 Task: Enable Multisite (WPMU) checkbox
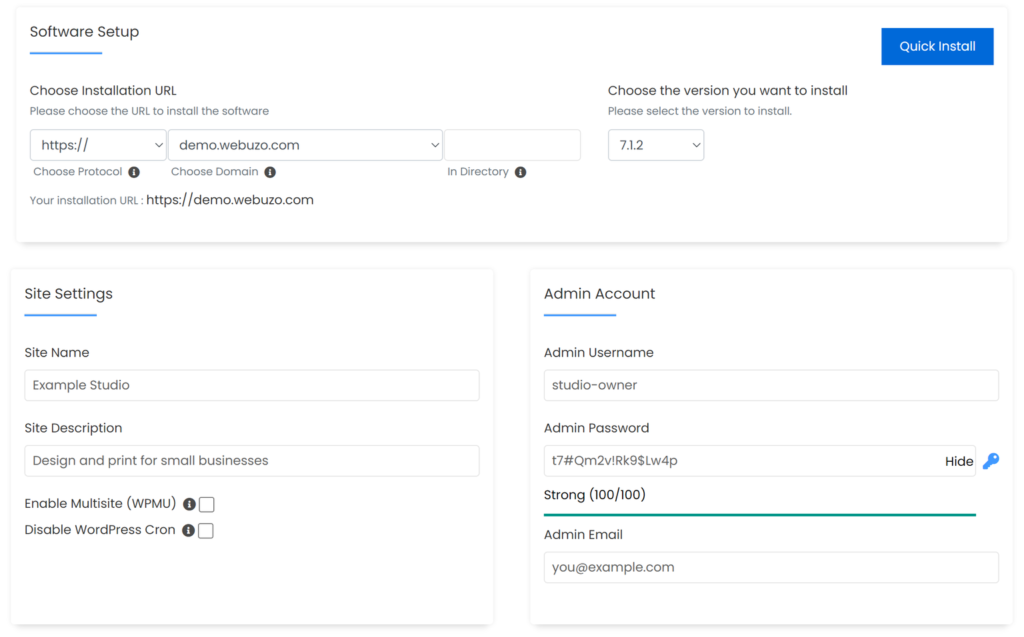pos(206,504)
